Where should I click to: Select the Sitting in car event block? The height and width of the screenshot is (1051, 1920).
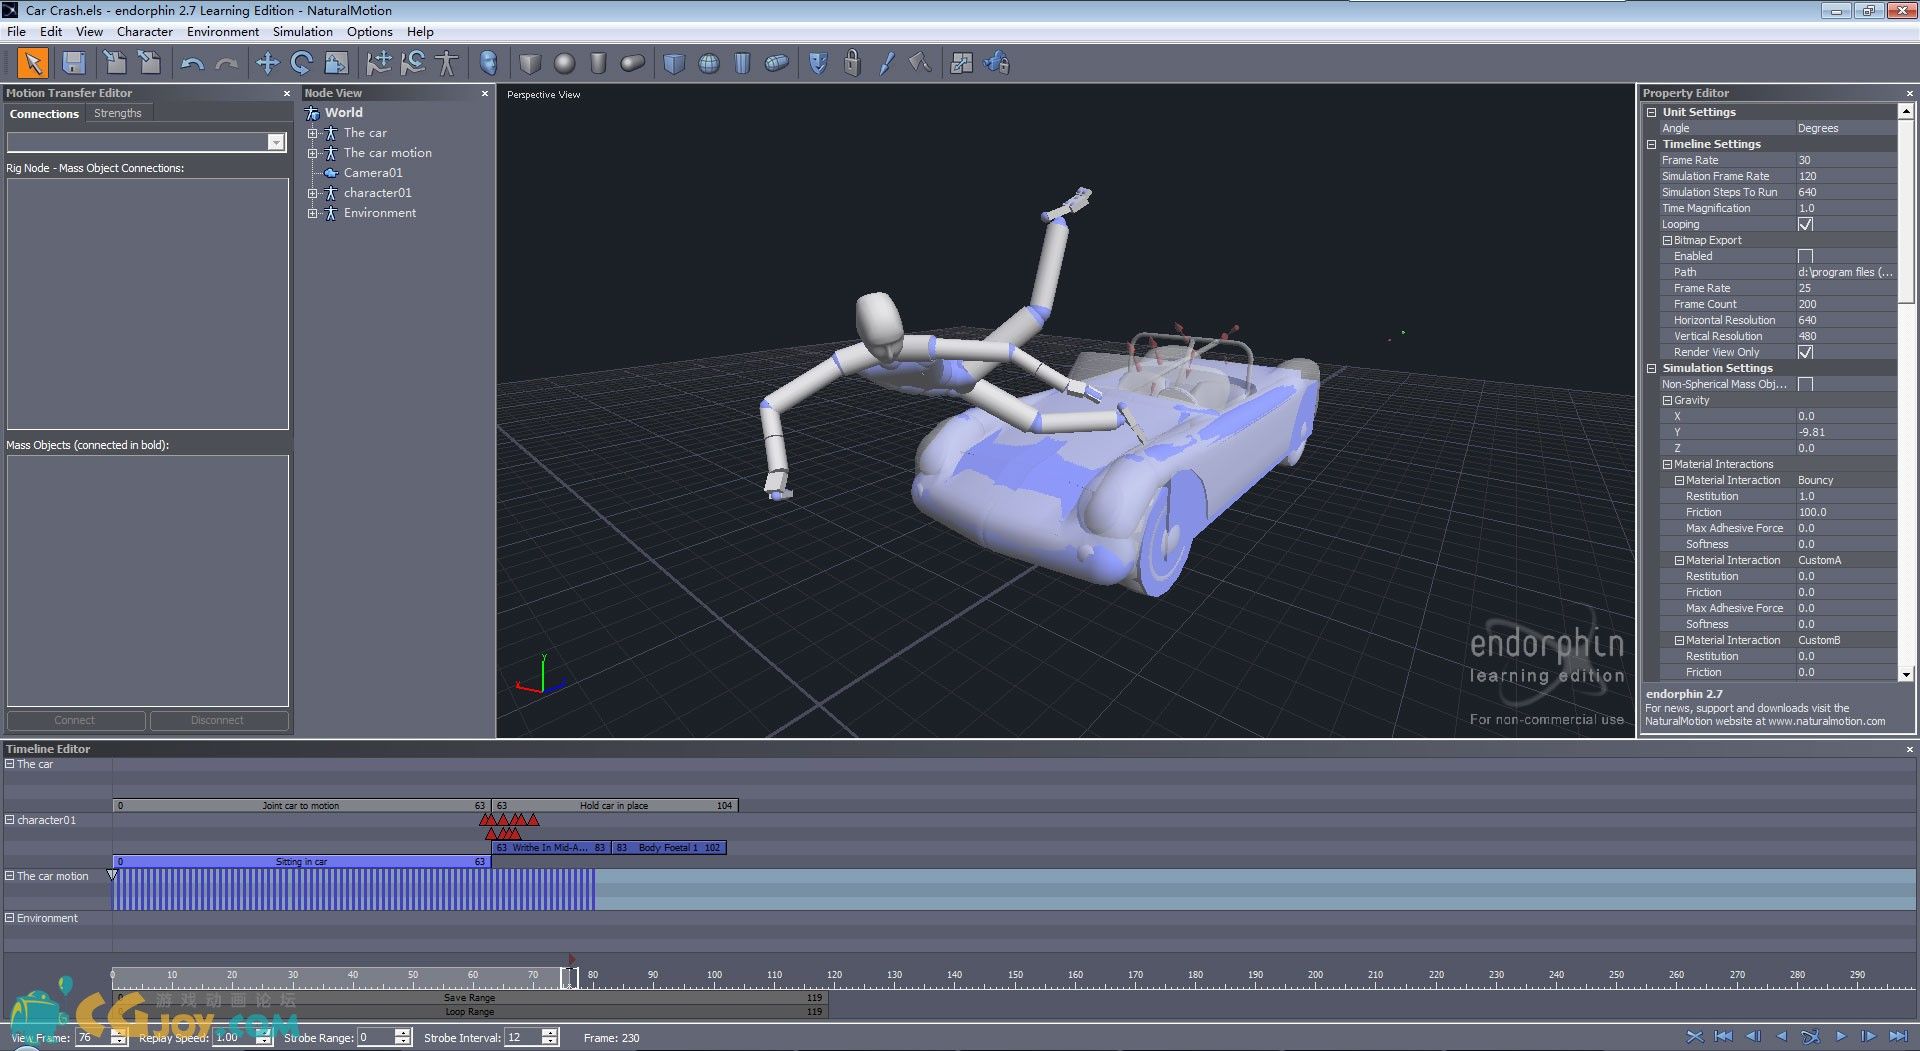[x=301, y=861]
